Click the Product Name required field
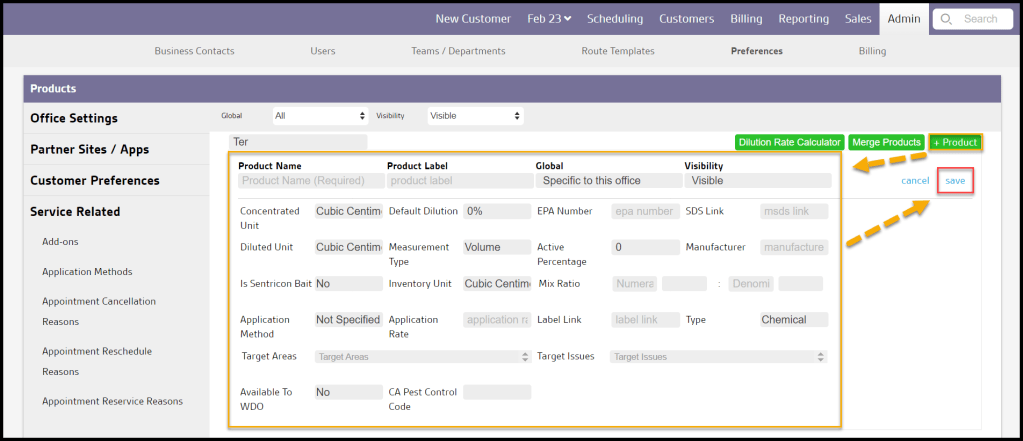The width and height of the screenshot is (1023, 441). 311,181
